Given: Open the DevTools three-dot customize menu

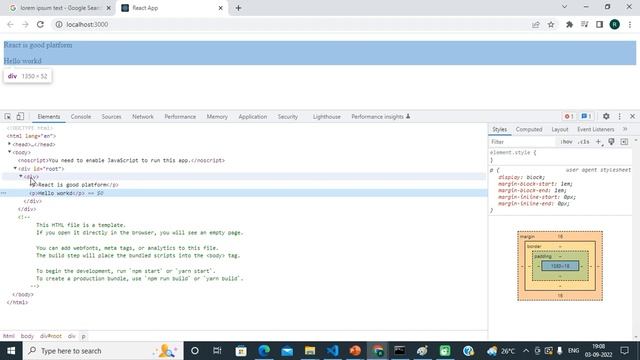Looking at the screenshot, I should point(619,116).
